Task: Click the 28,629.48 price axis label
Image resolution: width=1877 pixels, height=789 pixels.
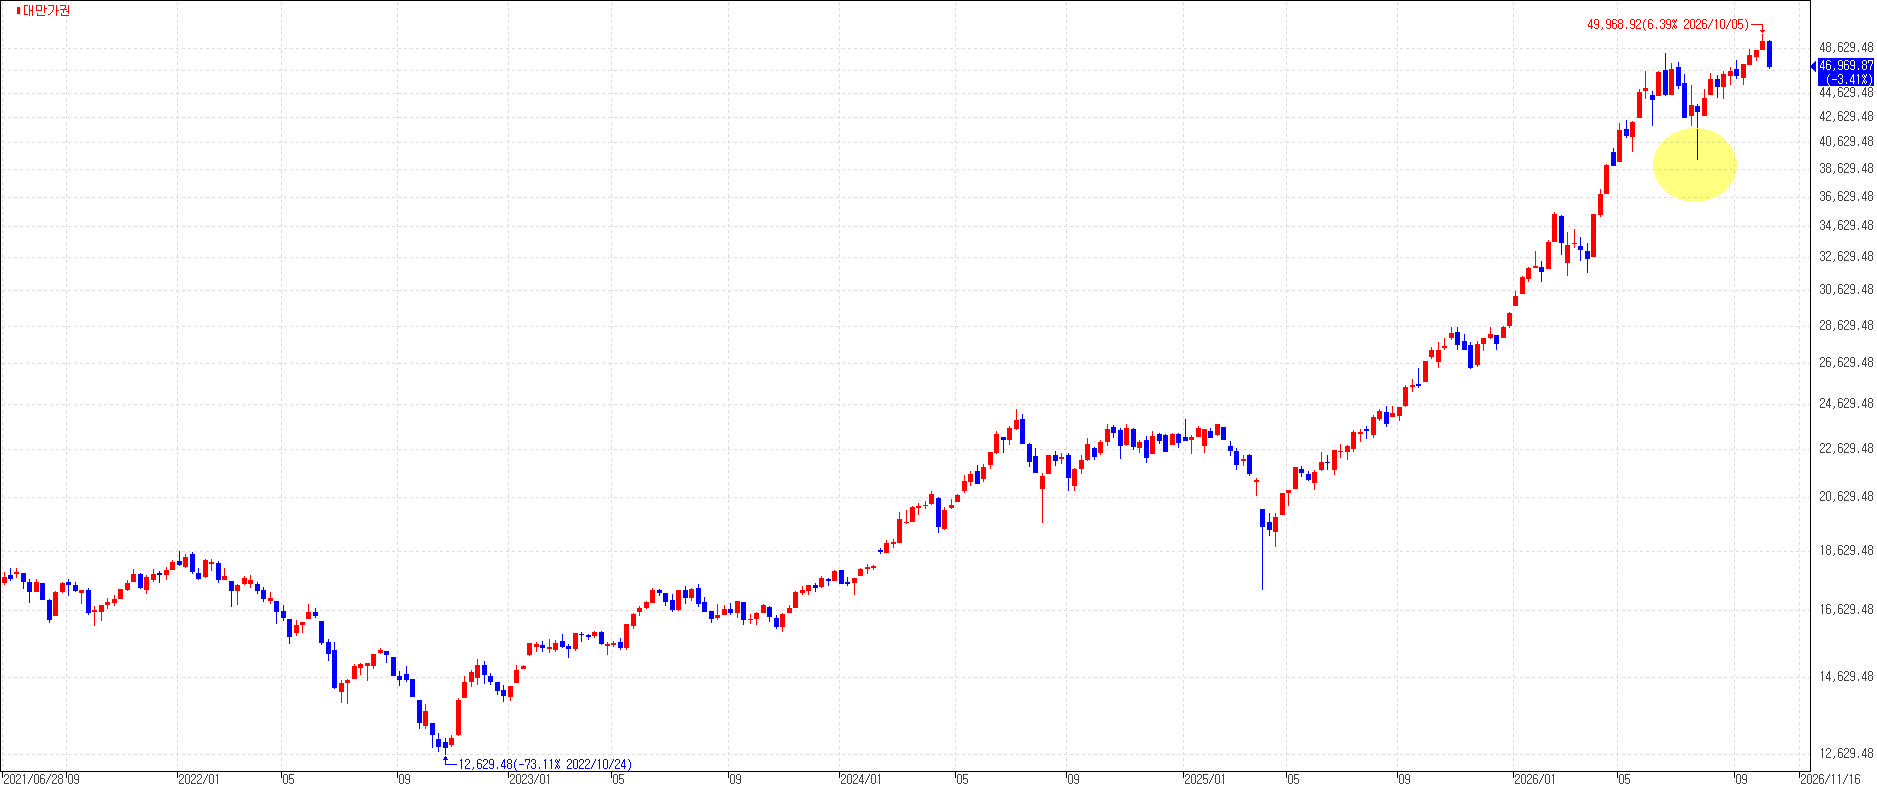Action: pyautogui.click(x=1846, y=325)
